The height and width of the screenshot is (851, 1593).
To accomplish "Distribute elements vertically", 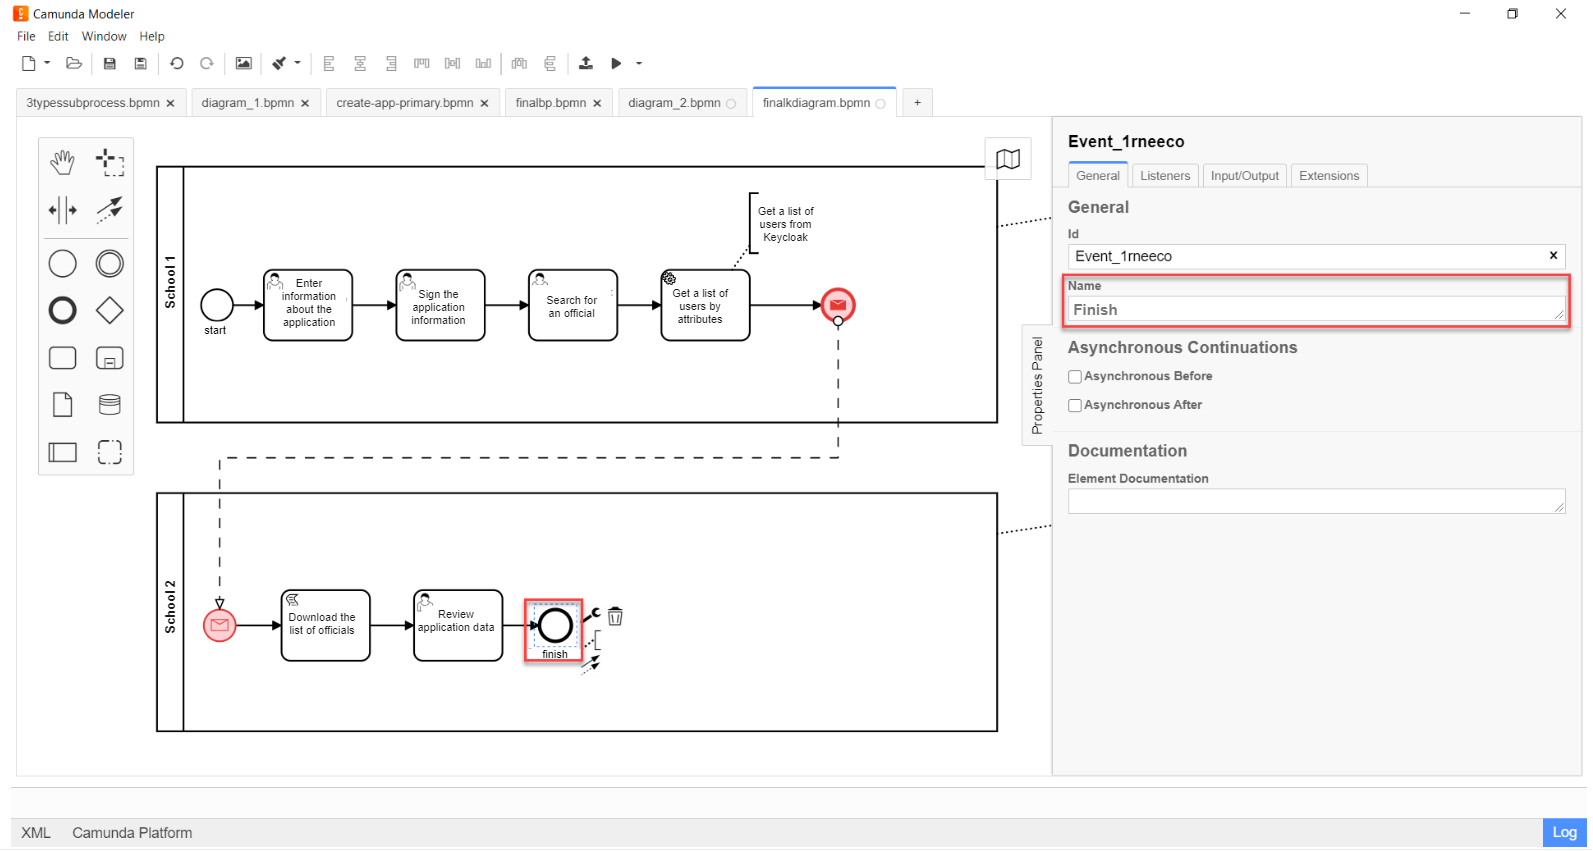I will coord(550,63).
